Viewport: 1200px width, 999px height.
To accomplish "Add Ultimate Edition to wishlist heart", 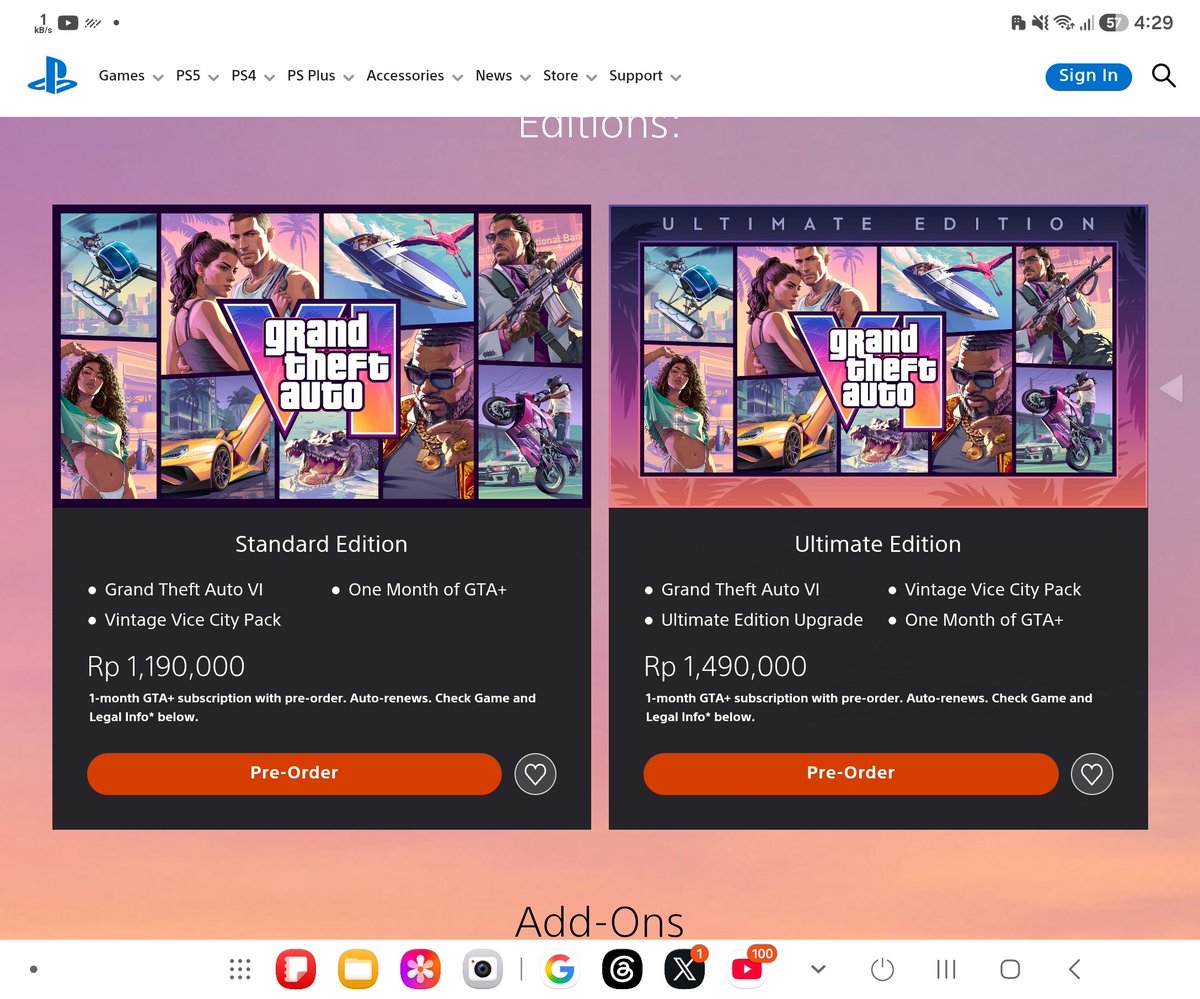I will [1092, 774].
